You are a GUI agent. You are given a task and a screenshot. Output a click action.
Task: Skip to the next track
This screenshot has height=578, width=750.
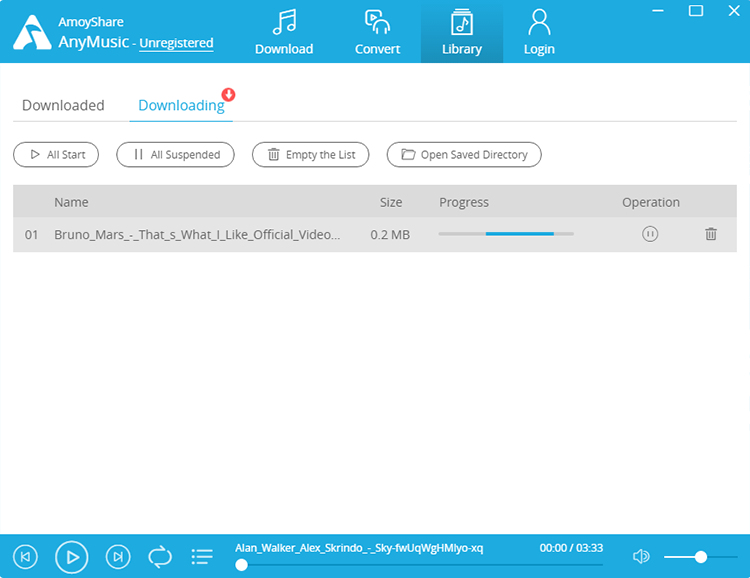(118, 556)
